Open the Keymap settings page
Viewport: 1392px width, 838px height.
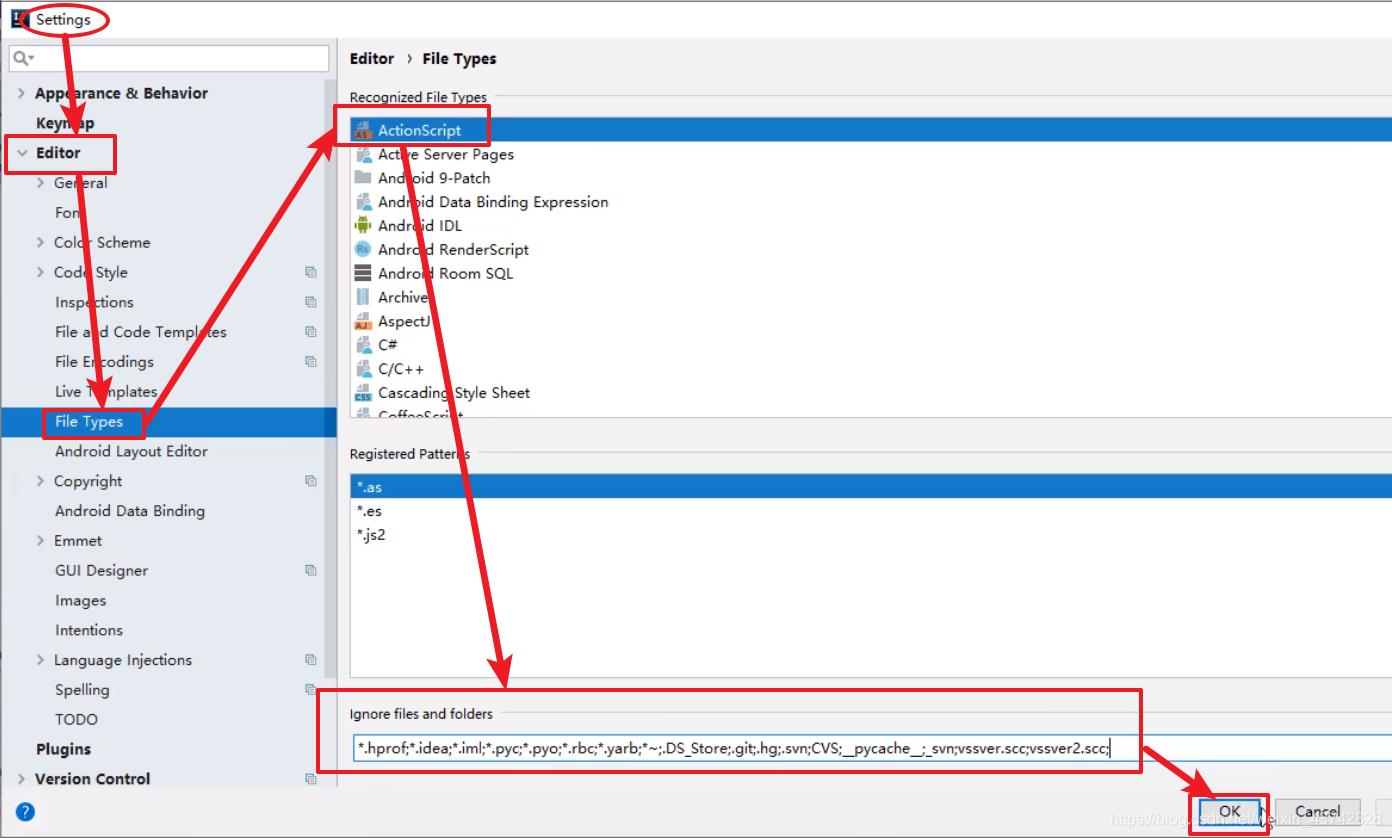pos(65,123)
